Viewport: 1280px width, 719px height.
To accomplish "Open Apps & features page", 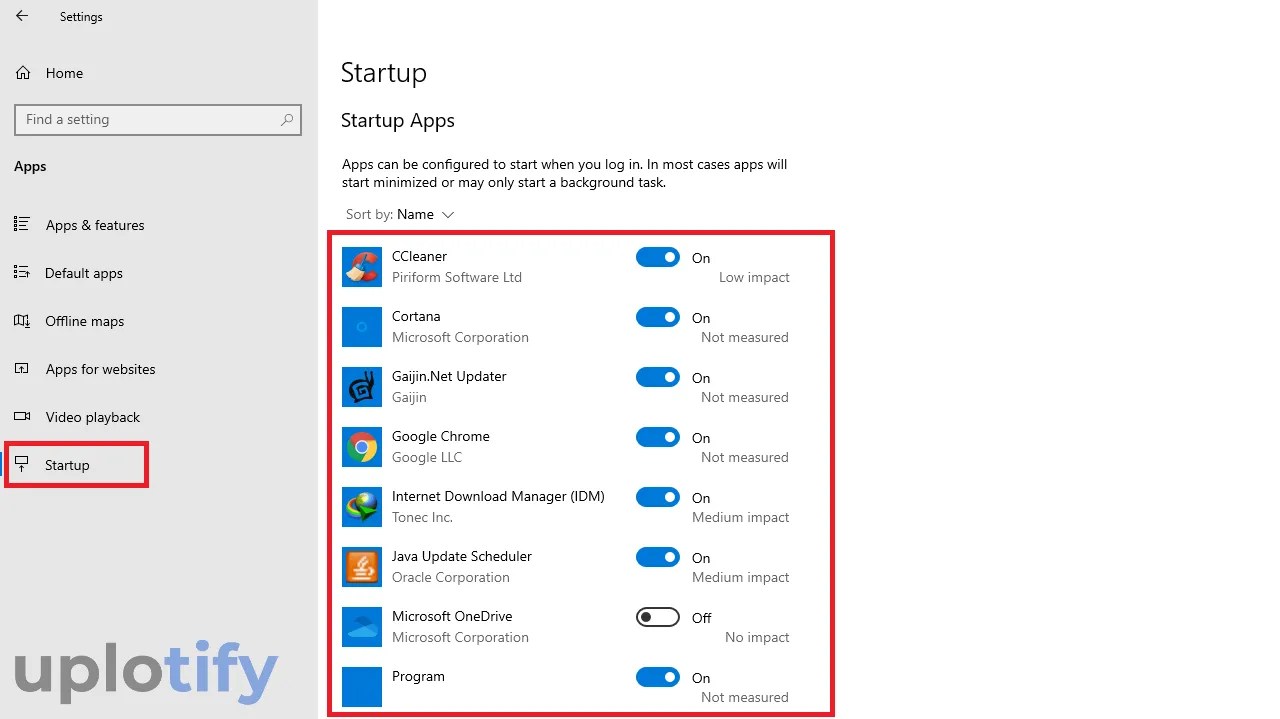I will click(95, 225).
